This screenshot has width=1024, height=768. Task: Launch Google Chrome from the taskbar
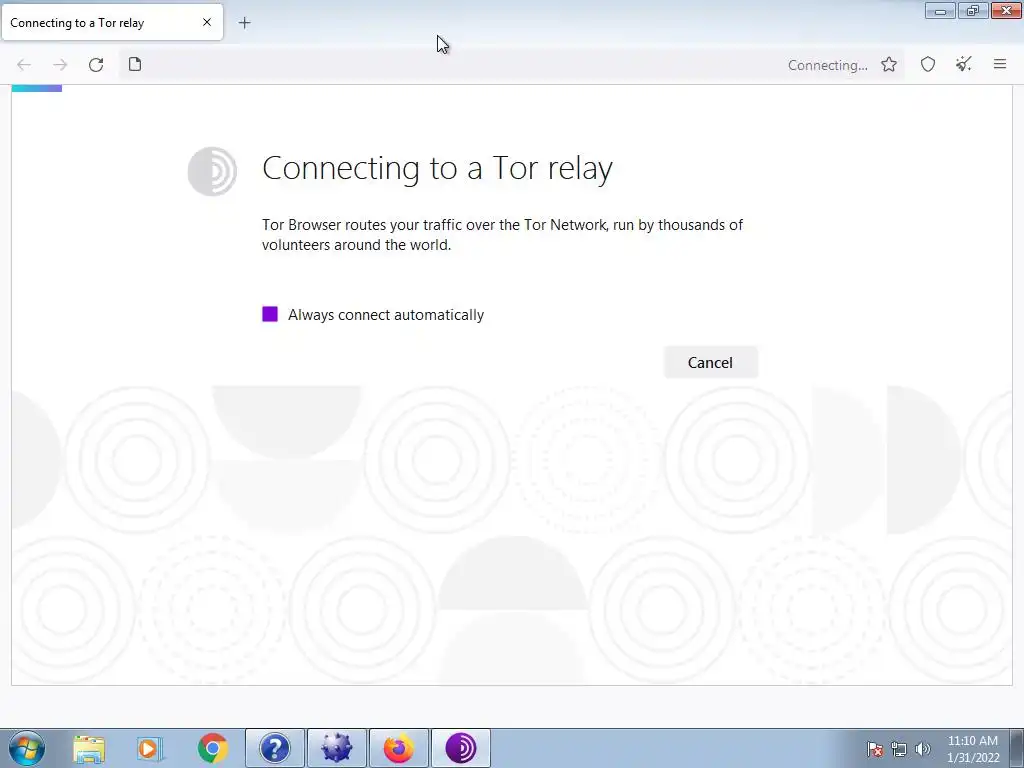[x=212, y=749]
